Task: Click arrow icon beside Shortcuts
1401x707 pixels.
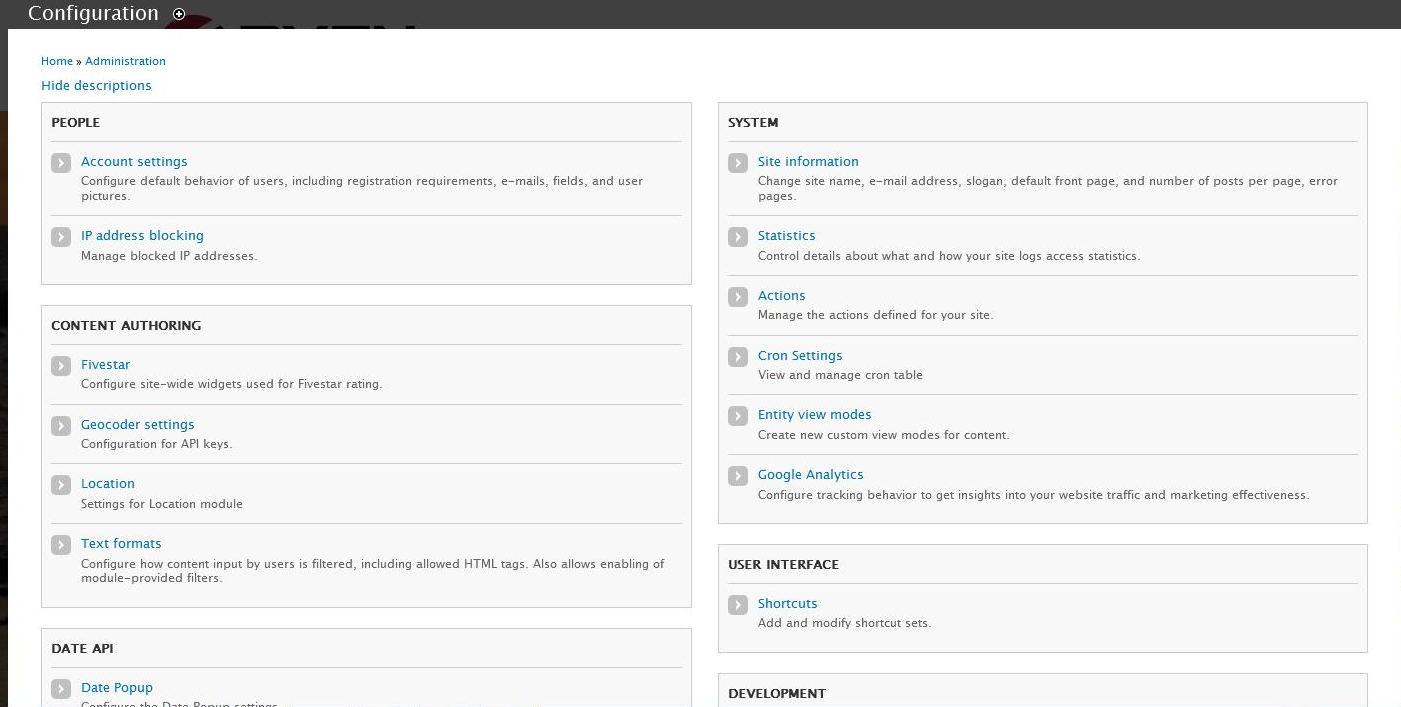Action: [x=738, y=605]
